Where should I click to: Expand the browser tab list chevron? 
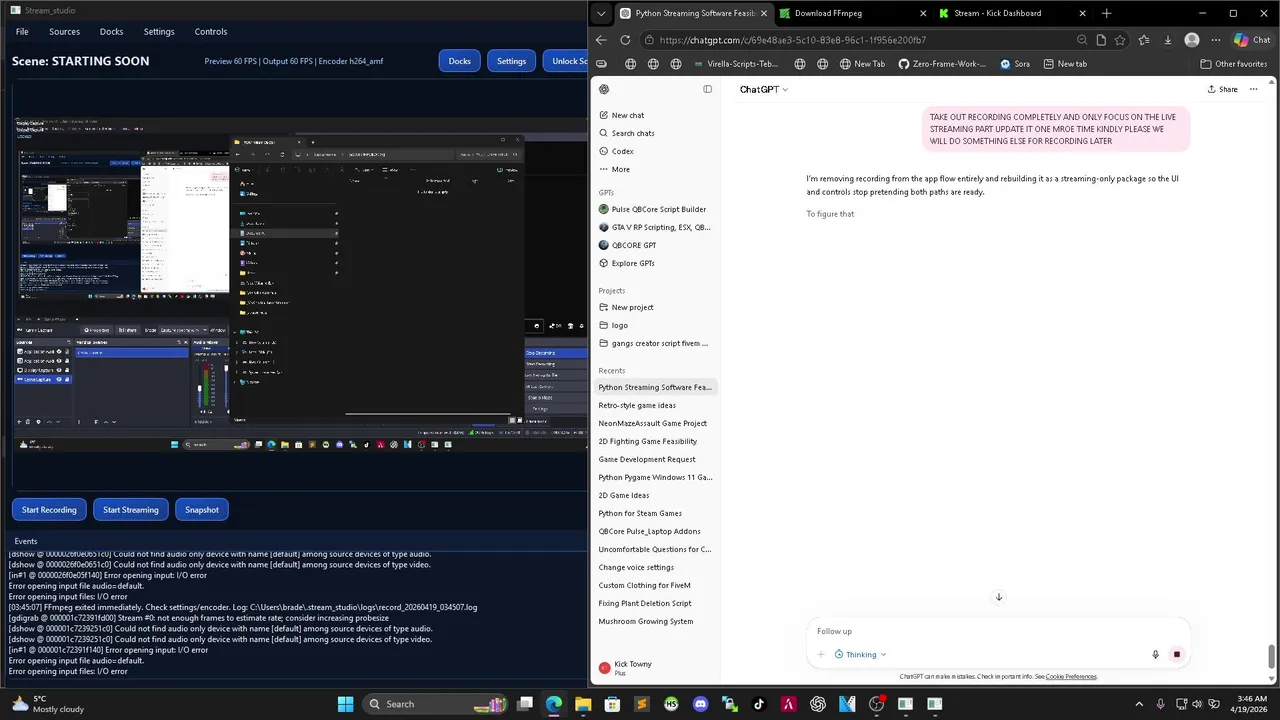click(x=600, y=13)
